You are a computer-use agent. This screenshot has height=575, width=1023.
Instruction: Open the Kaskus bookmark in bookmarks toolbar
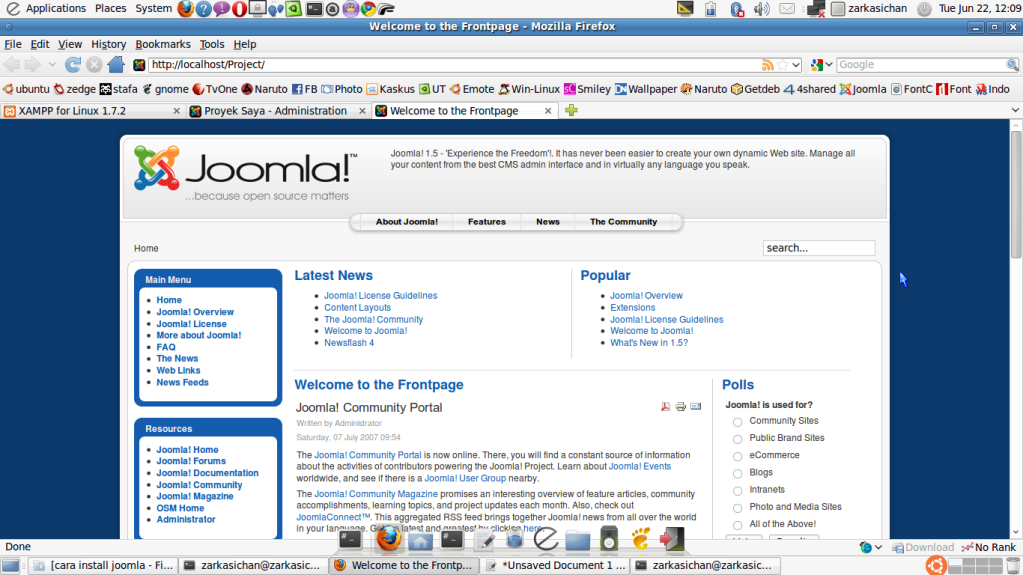coord(390,89)
